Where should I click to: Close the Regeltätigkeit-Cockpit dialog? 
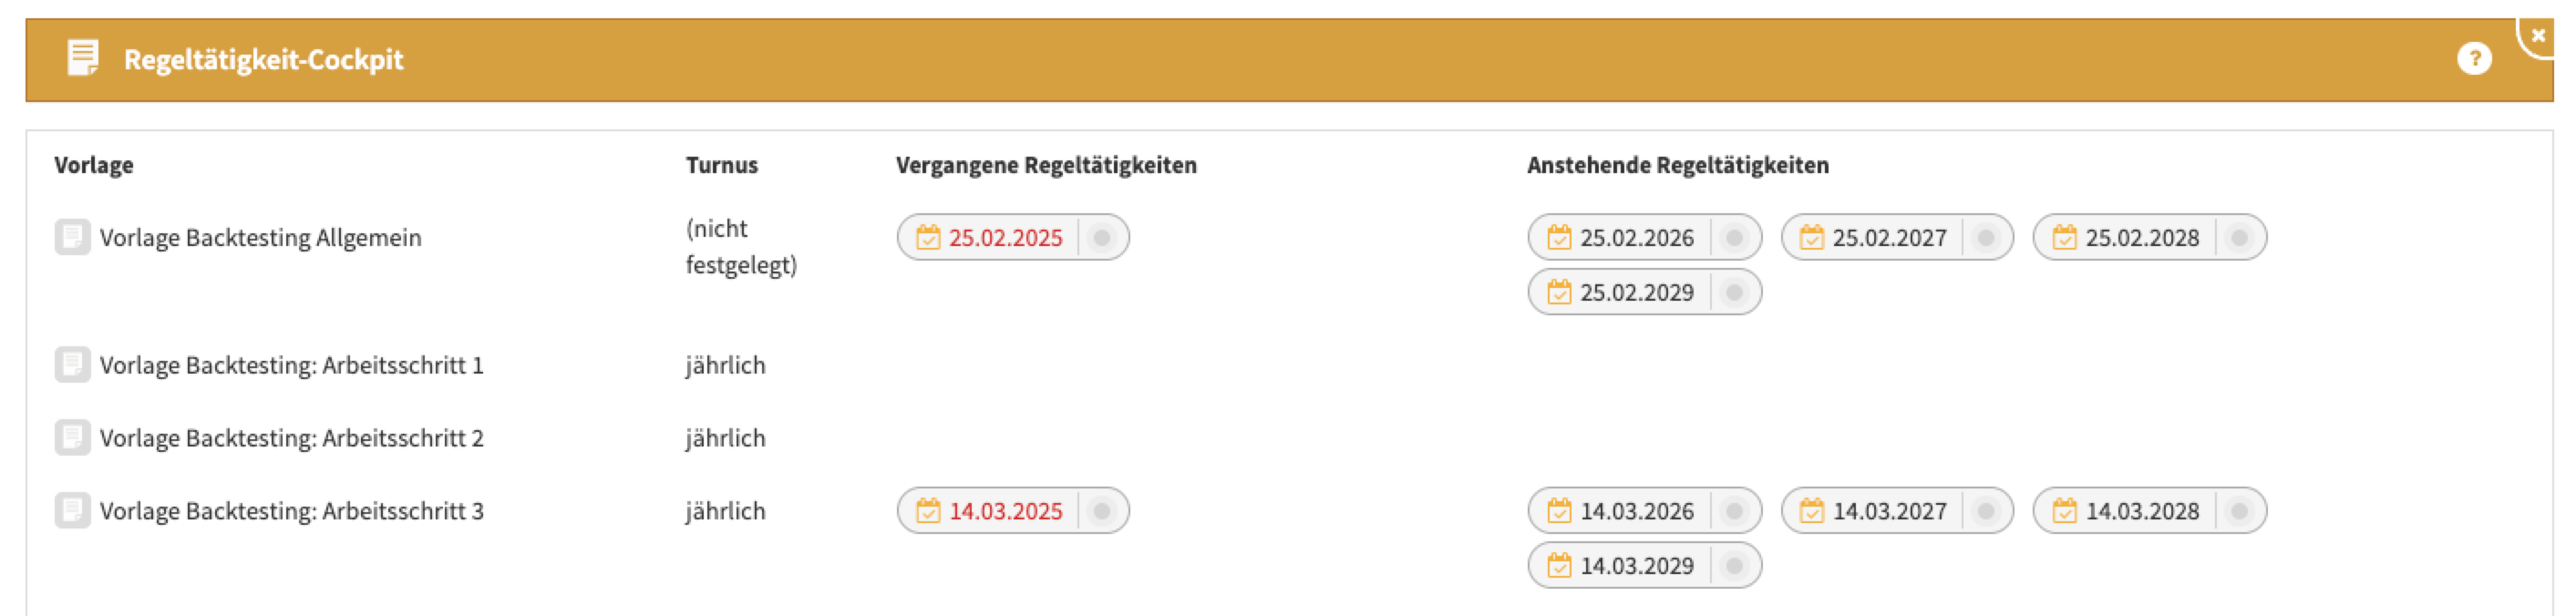[2537, 36]
